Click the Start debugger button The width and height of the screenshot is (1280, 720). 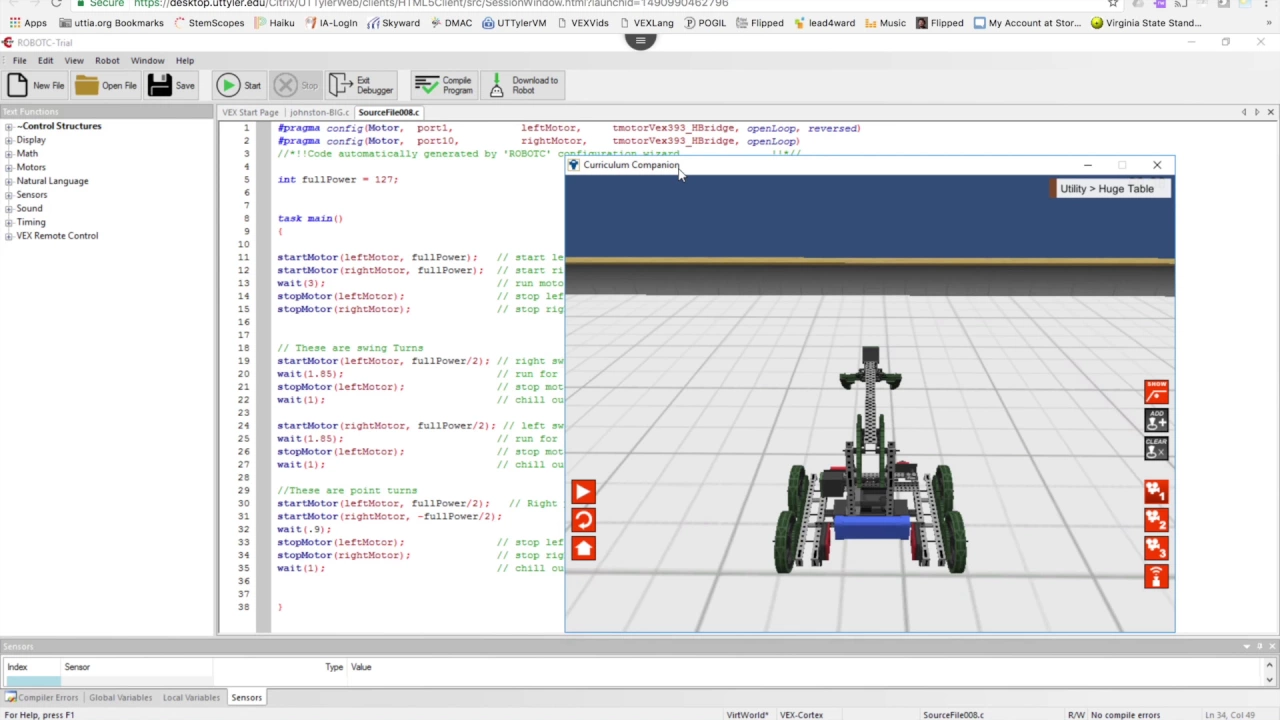click(239, 85)
